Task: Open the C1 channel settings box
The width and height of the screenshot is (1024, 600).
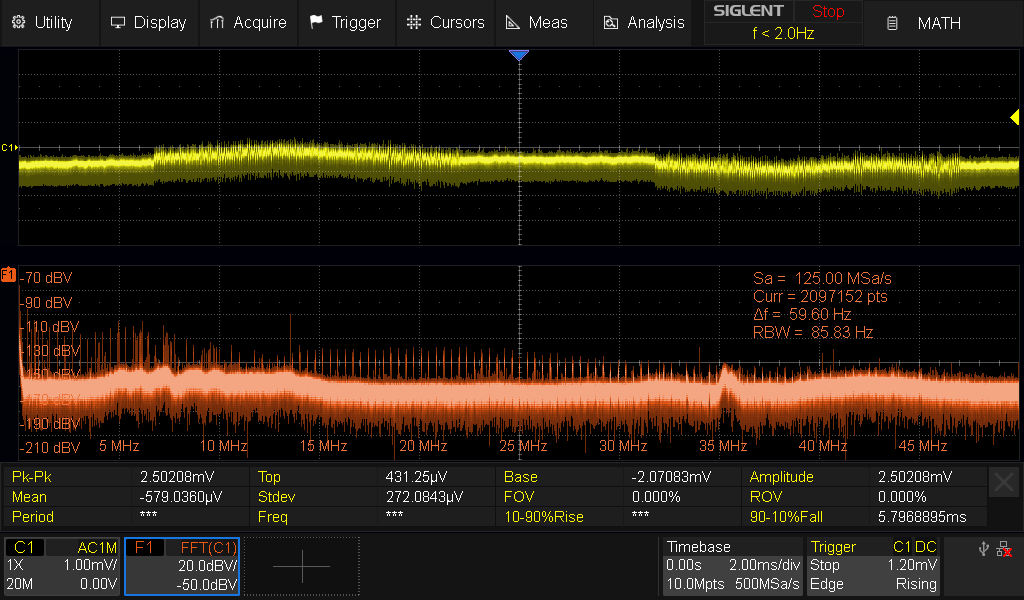Action: (63, 566)
